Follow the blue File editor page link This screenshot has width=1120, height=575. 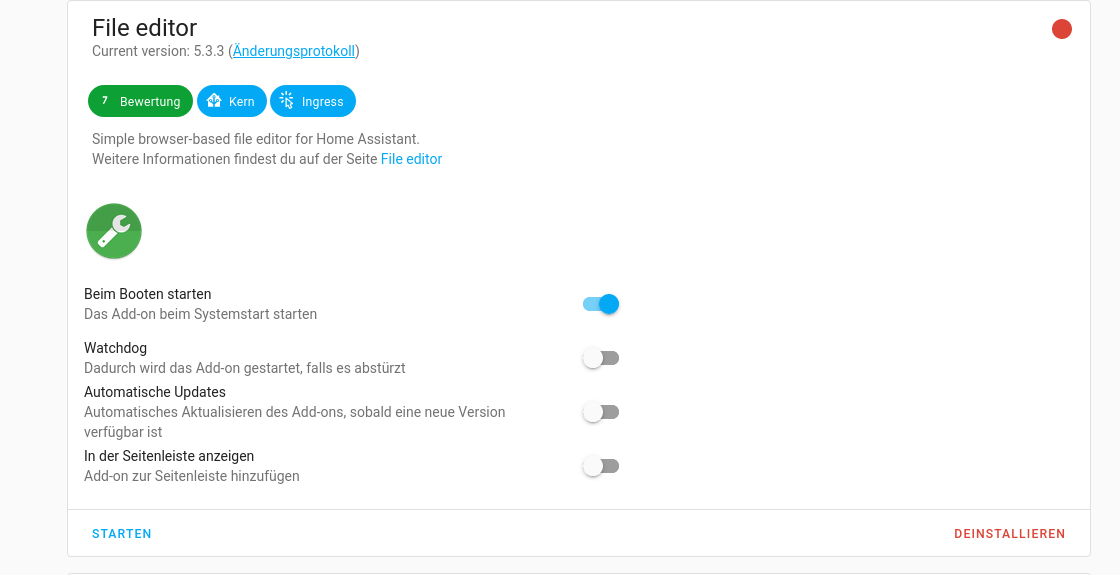411,159
